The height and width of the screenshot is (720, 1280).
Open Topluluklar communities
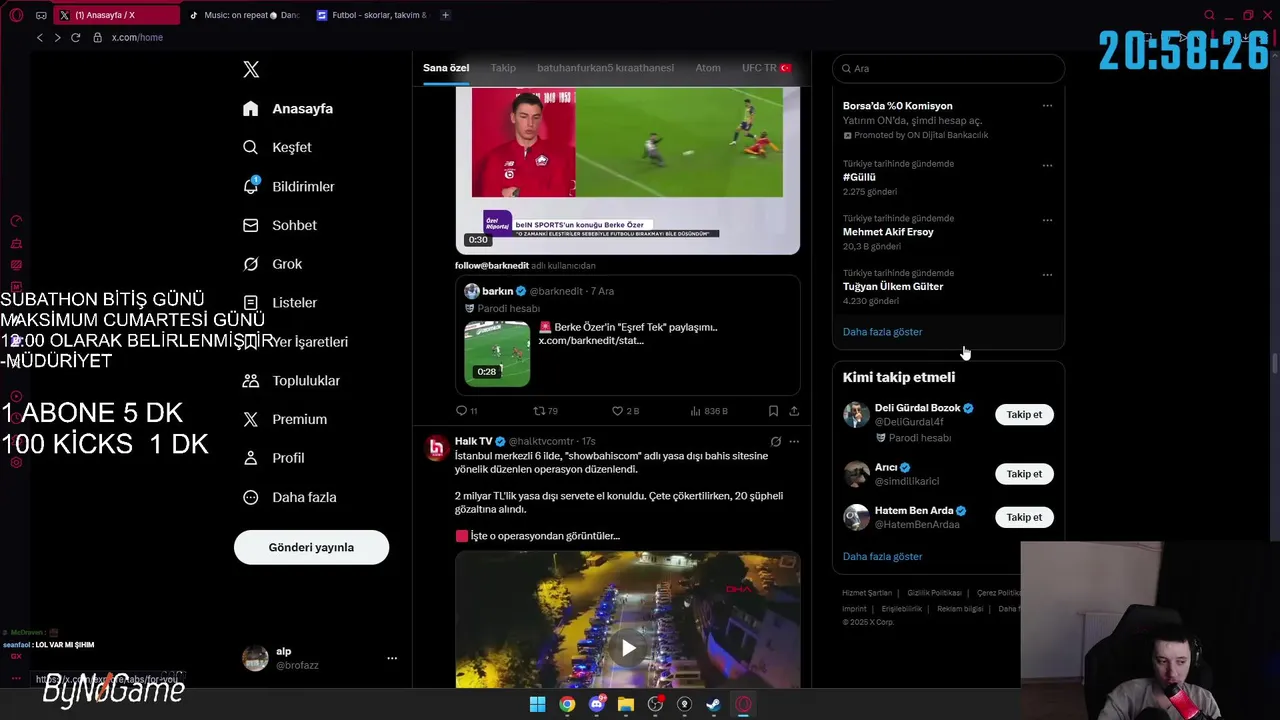coord(291,380)
